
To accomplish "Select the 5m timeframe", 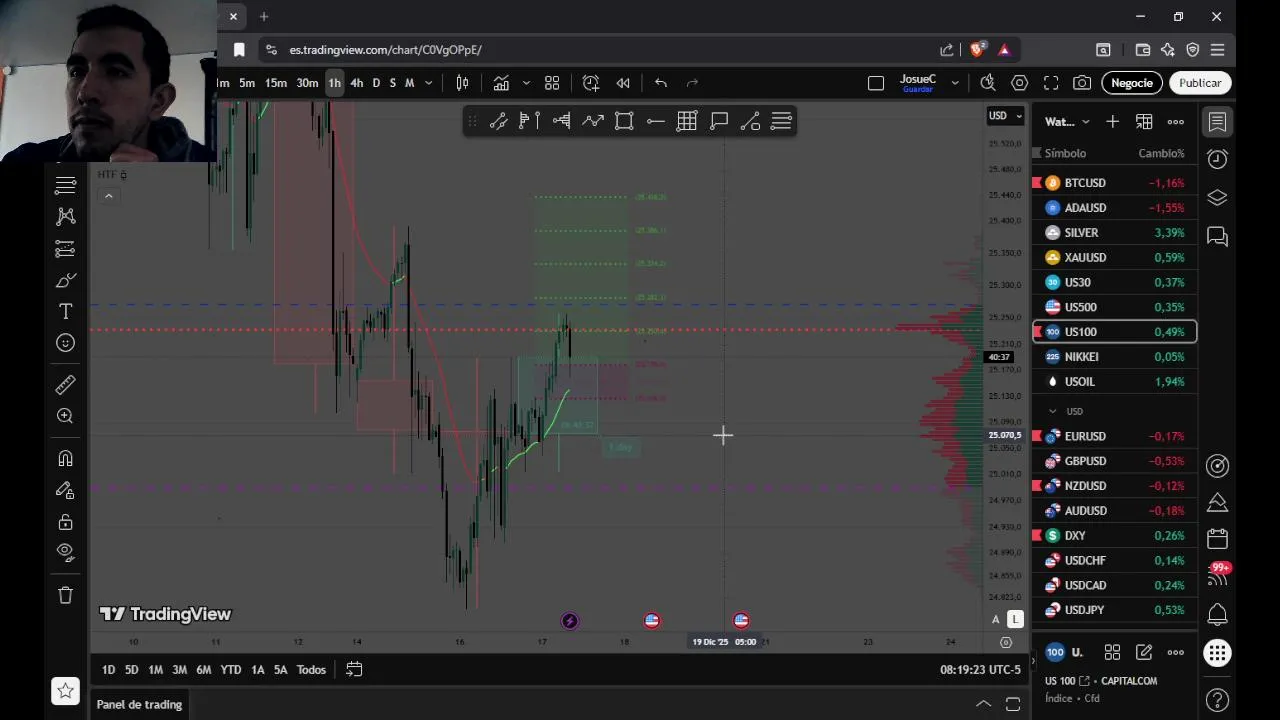I will 247,83.
